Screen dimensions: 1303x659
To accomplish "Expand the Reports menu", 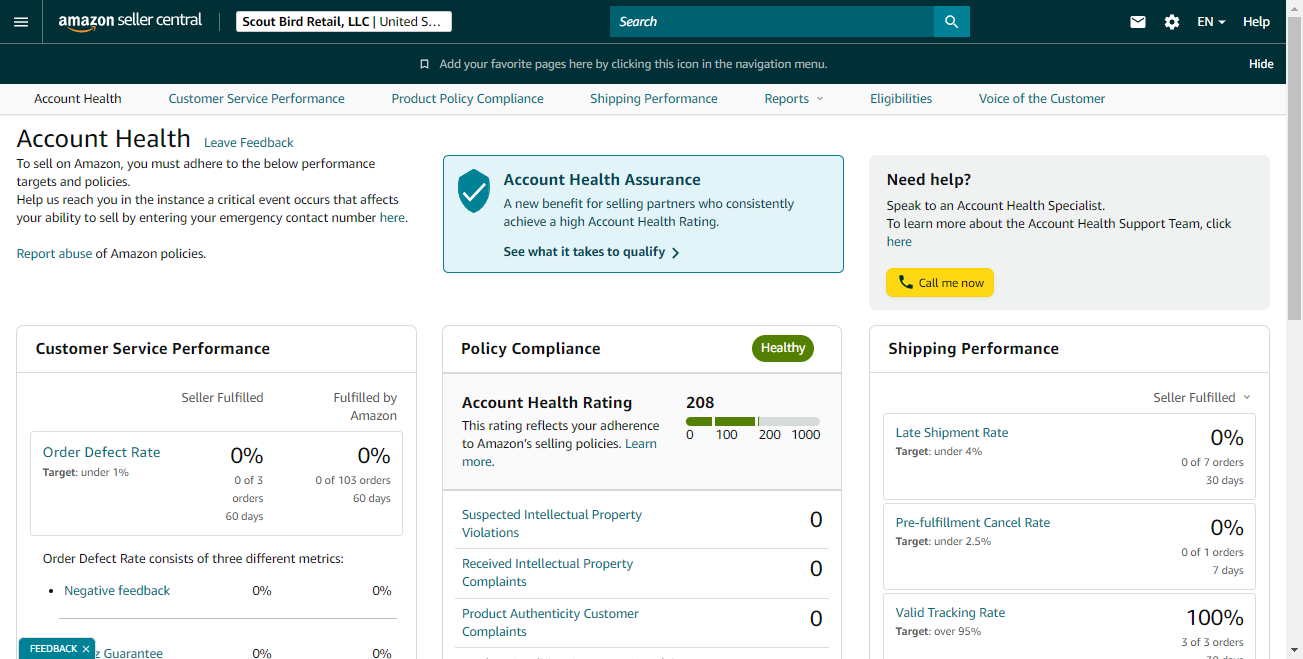I will pyautogui.click(x=794, y=98).
